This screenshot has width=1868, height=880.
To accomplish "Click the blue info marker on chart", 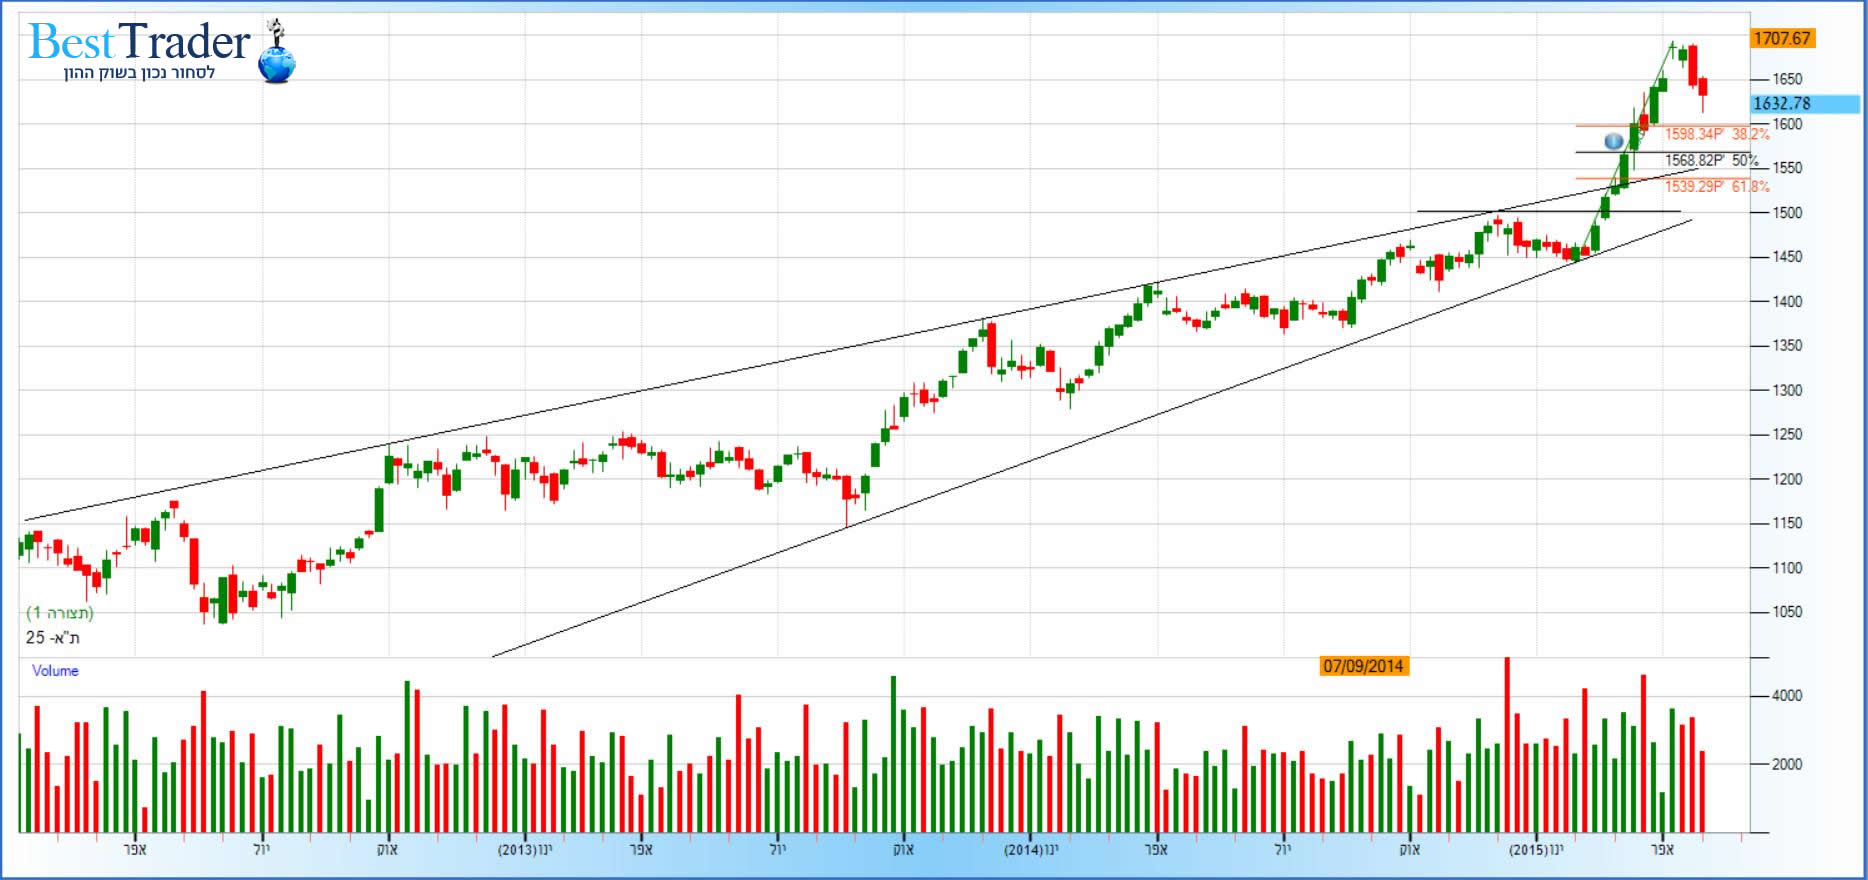I will click(1614, 142).
